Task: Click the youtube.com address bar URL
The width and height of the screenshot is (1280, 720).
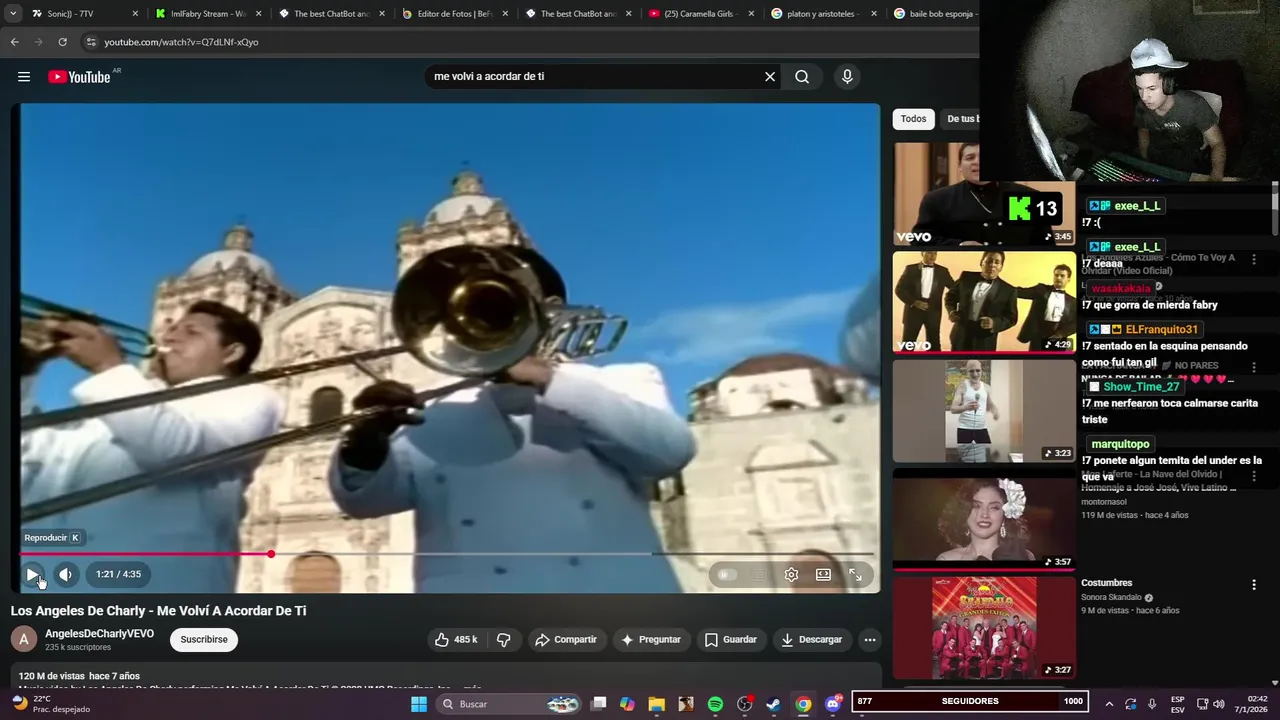Action: click(181, 42)
